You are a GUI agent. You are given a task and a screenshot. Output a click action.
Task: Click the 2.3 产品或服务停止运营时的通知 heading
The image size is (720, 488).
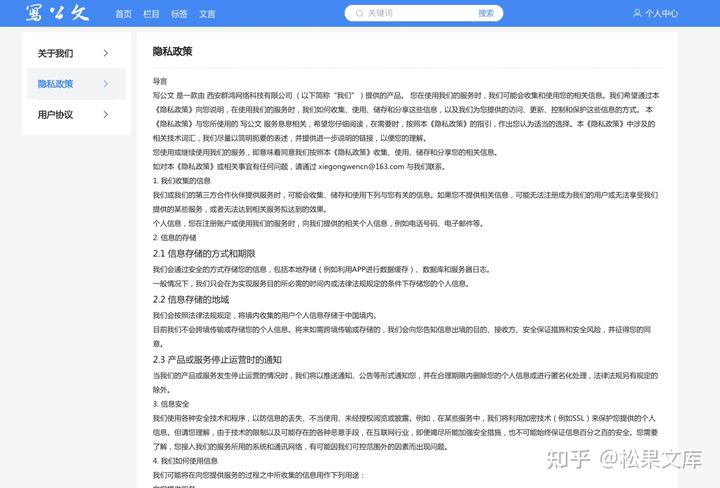click(217, 359)
